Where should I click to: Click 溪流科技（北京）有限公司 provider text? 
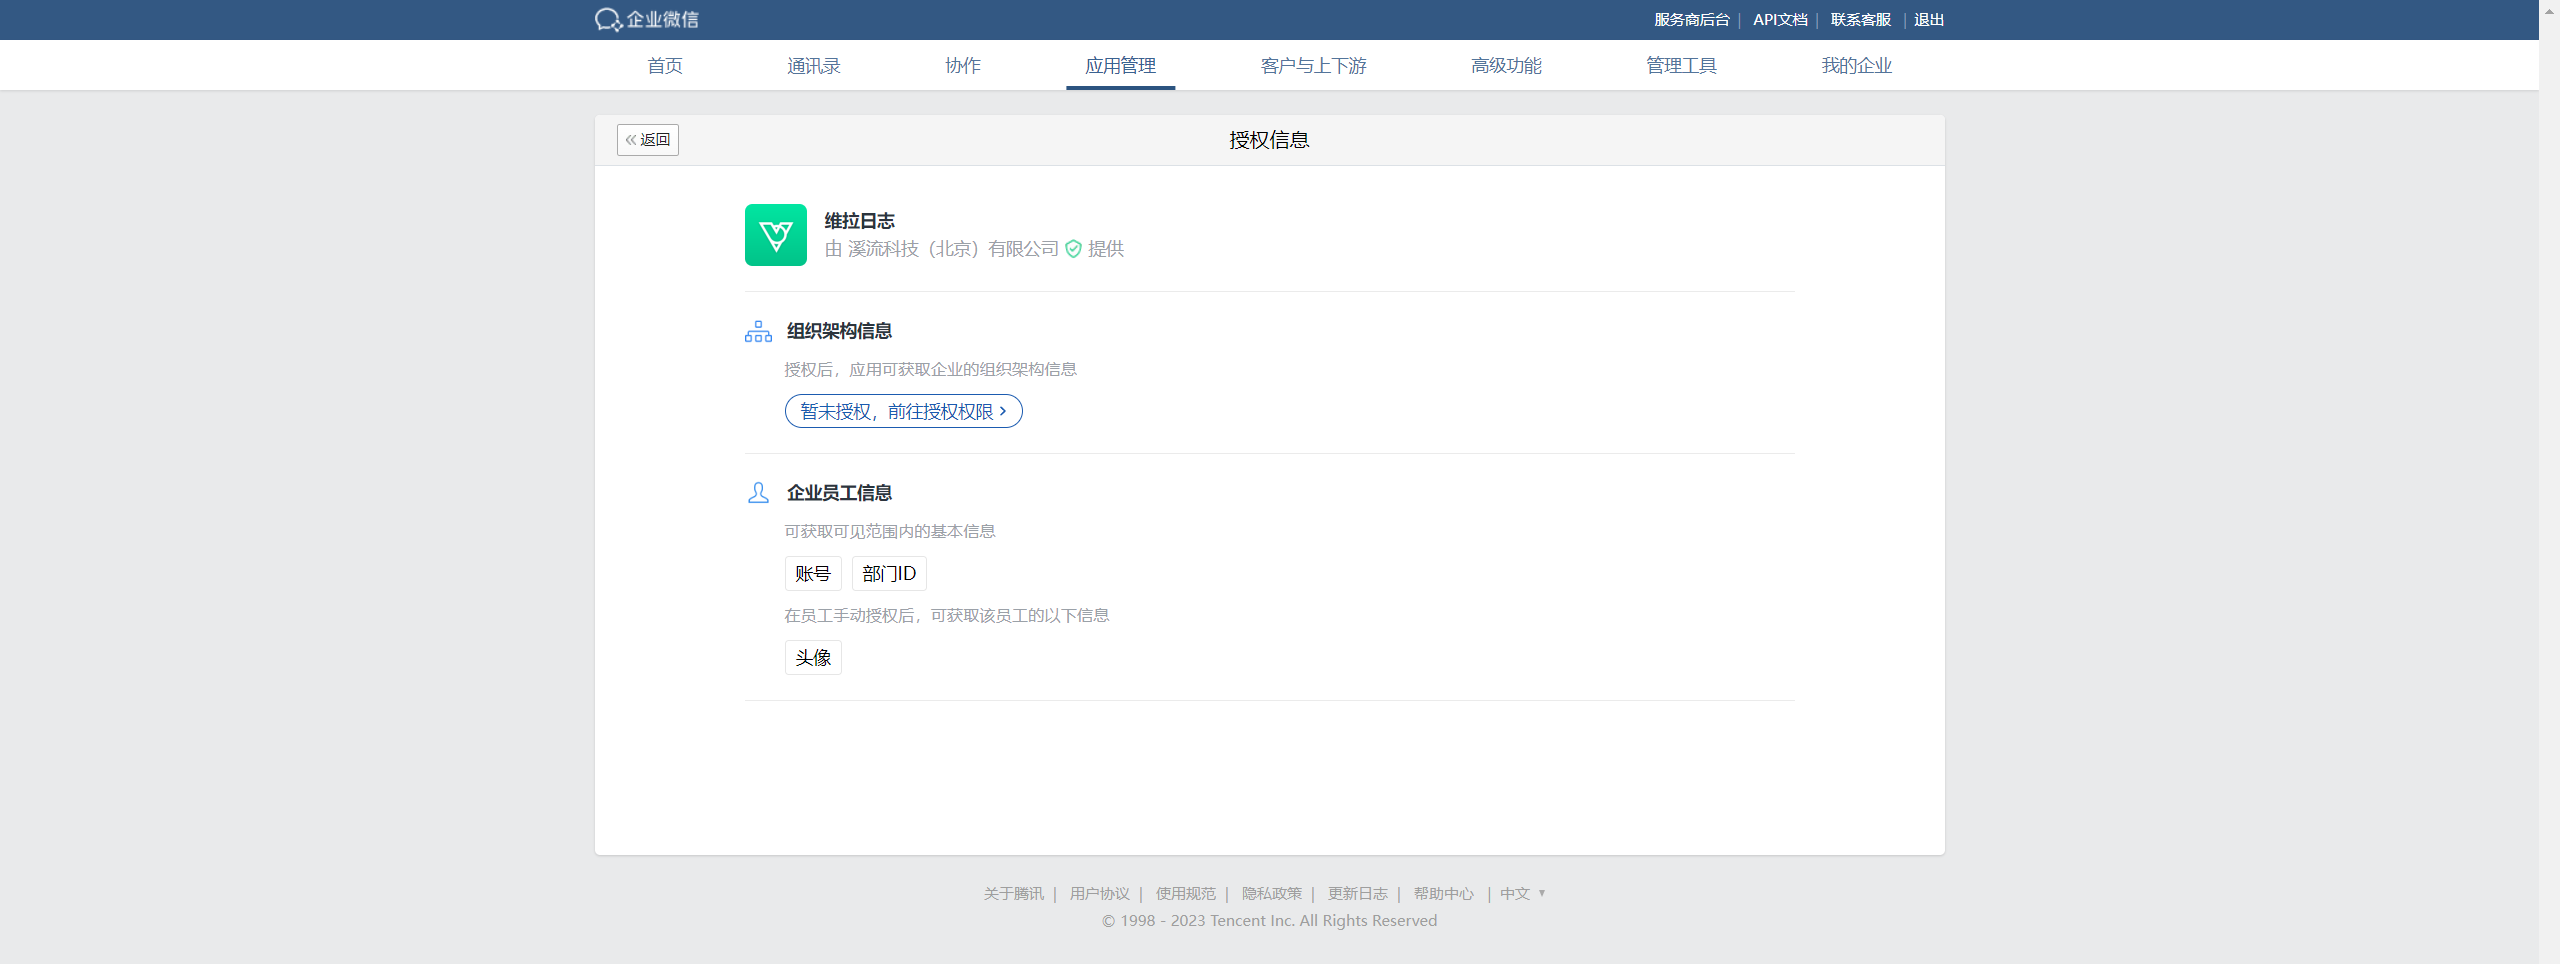coord(953,249)
